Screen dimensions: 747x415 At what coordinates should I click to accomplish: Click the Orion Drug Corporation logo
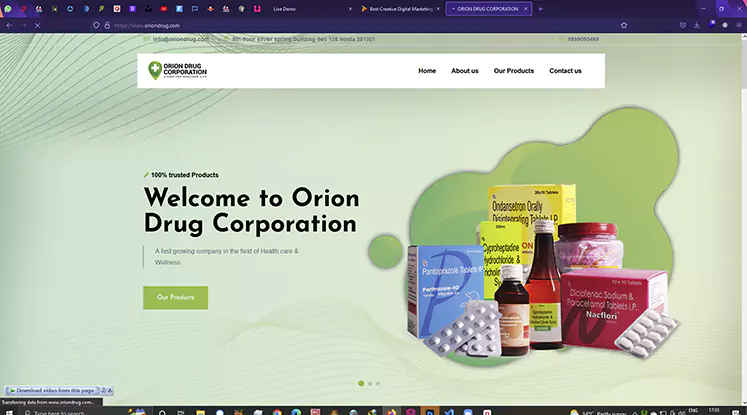point(178,71)
